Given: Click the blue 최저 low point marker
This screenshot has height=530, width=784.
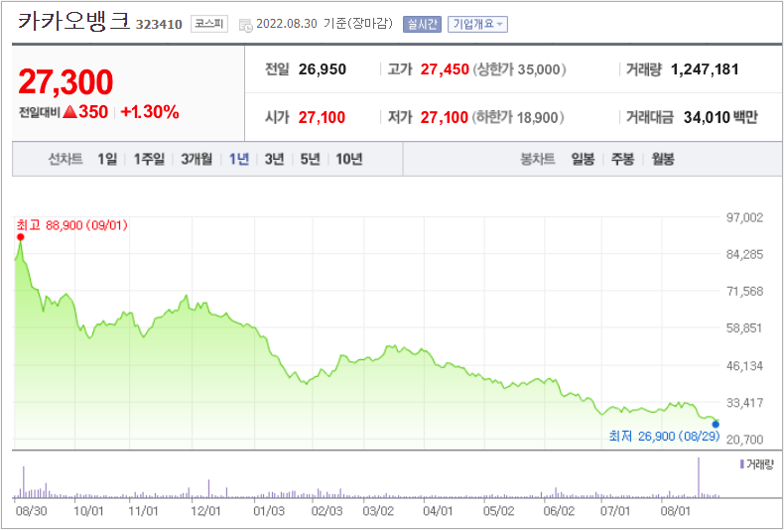Looking at the screenshot, I should click(716, 424).
